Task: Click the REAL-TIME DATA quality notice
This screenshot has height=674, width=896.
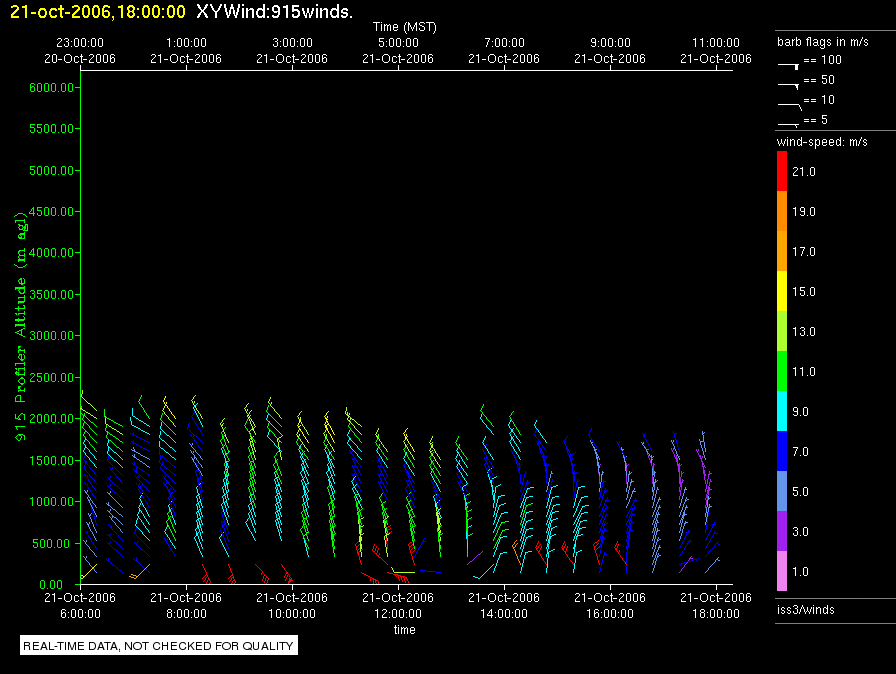Action: pos(159,646)
